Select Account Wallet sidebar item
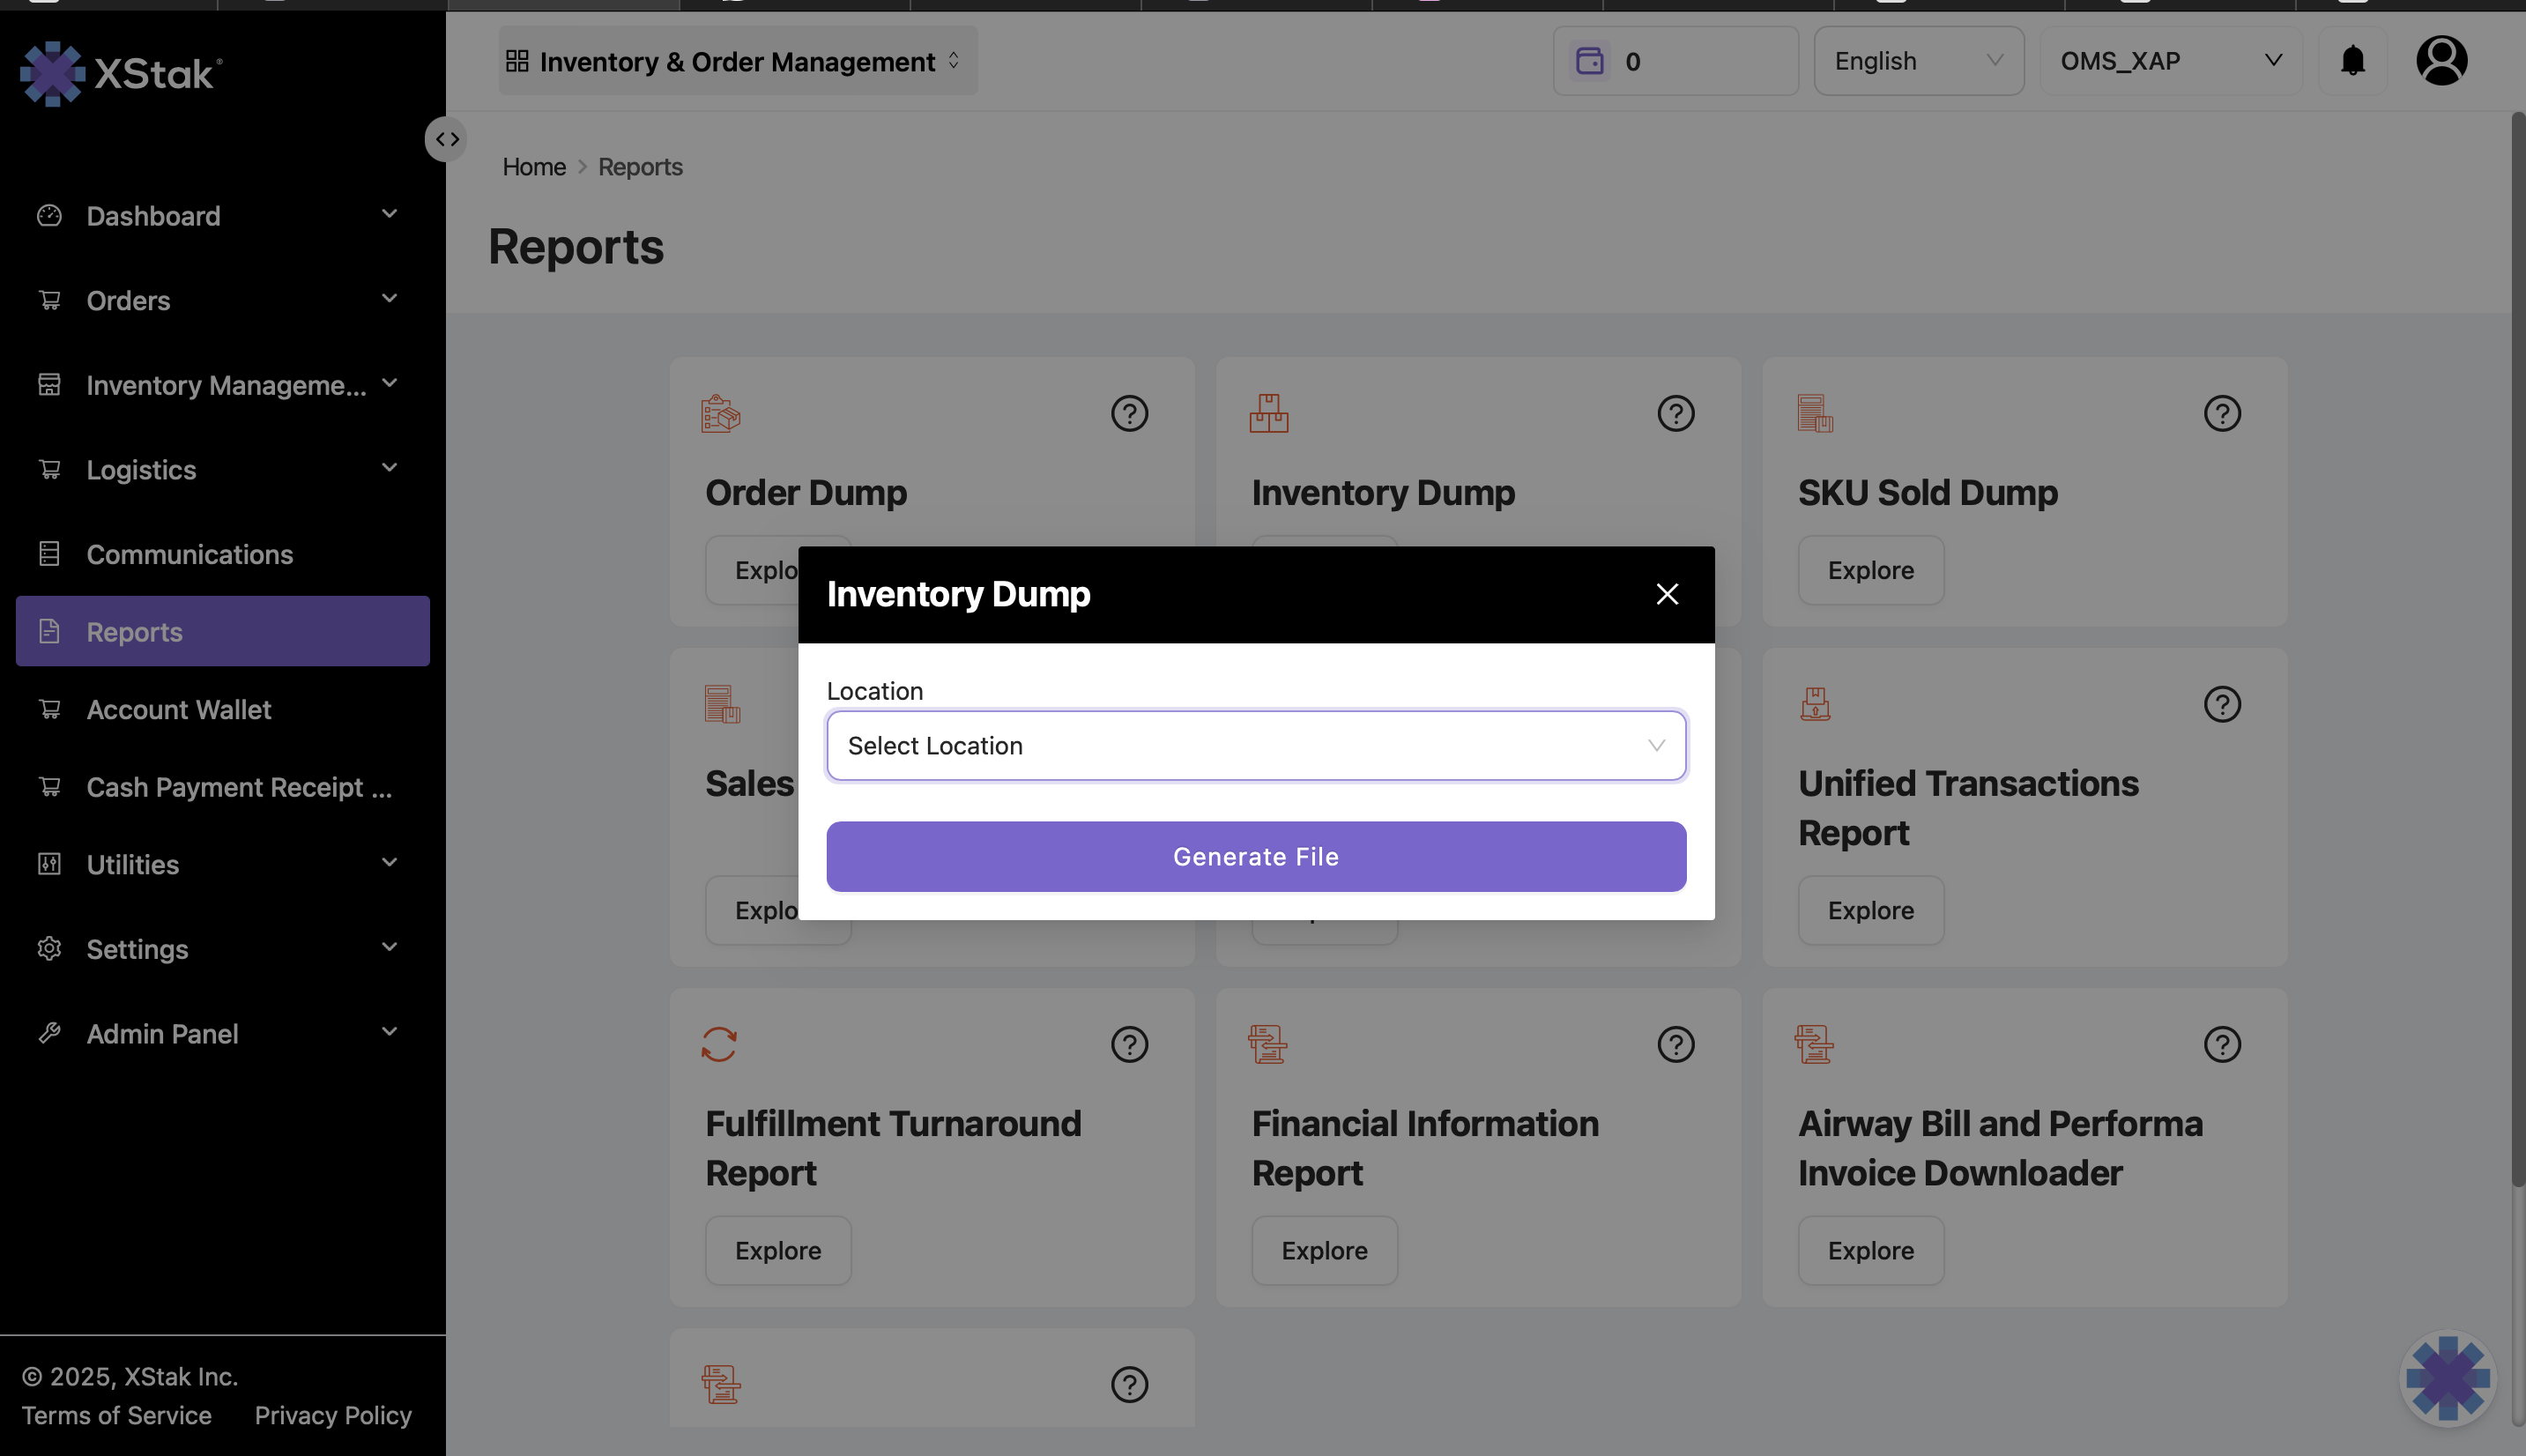 [178, 710]
